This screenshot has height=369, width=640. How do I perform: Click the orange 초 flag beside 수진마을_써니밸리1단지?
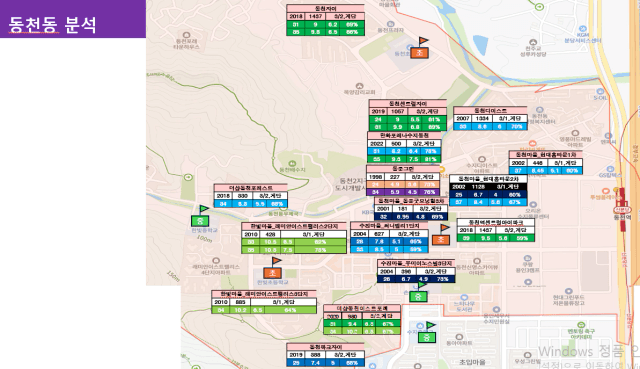point(441,240)
